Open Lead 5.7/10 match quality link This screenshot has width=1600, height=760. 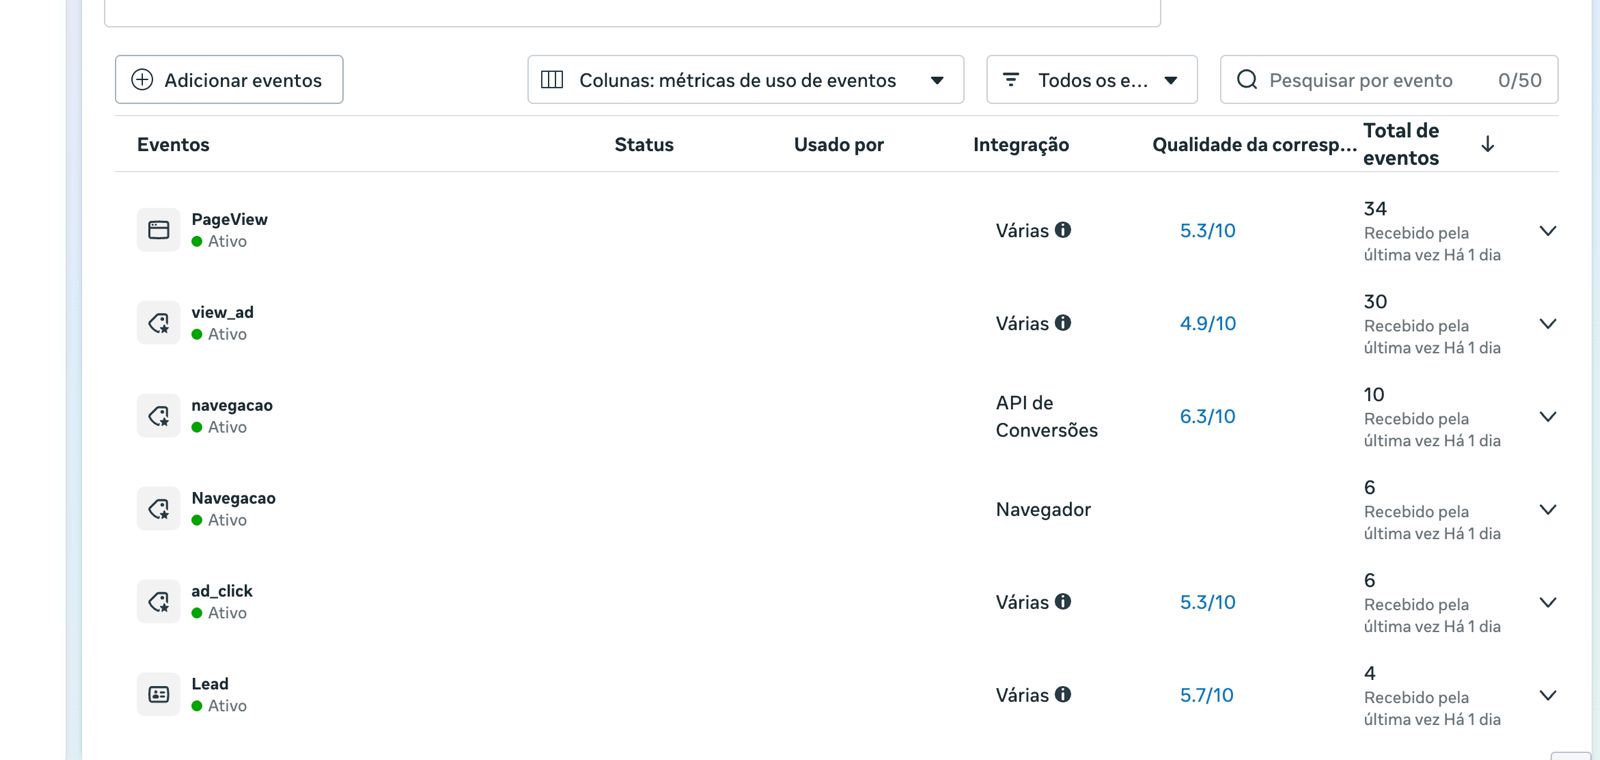click(x=1207, y=695)
